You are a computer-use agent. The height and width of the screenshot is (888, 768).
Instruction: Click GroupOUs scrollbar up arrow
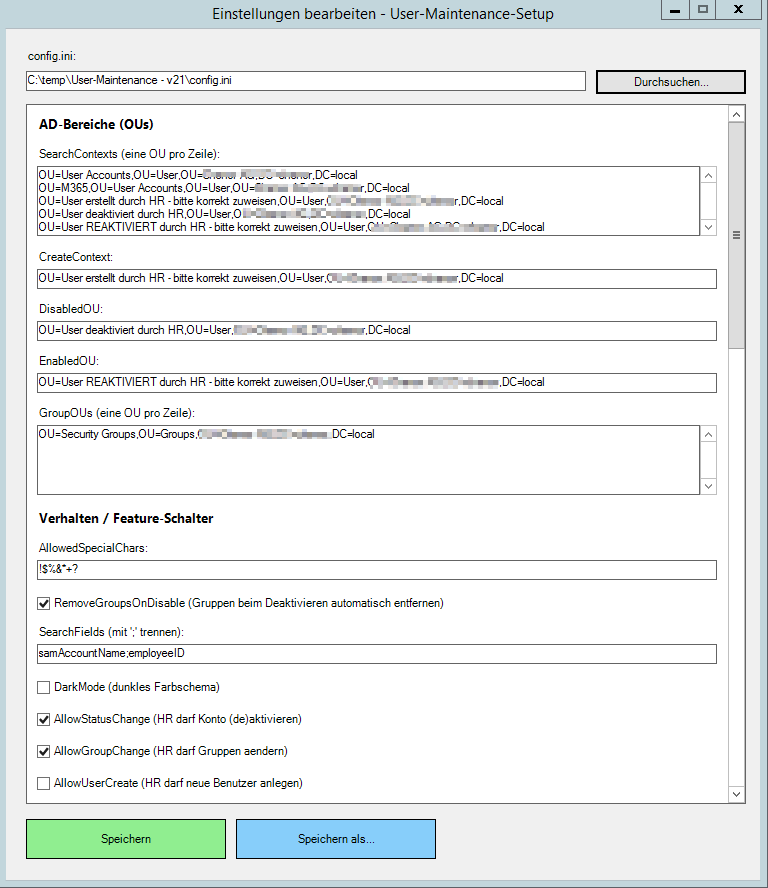click(708, 434)
